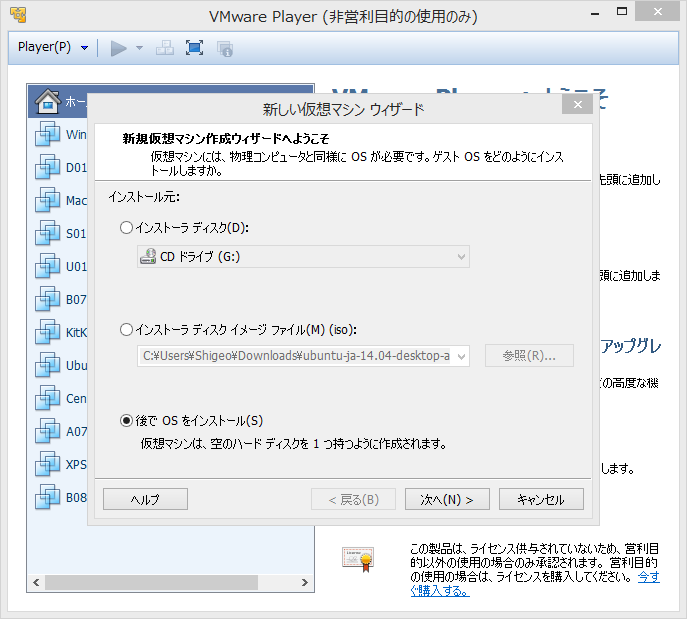687x619 pixels.
Task: Click the Unity mode toolbar icon
Action: pyautogui.click(x=225, y=49)
